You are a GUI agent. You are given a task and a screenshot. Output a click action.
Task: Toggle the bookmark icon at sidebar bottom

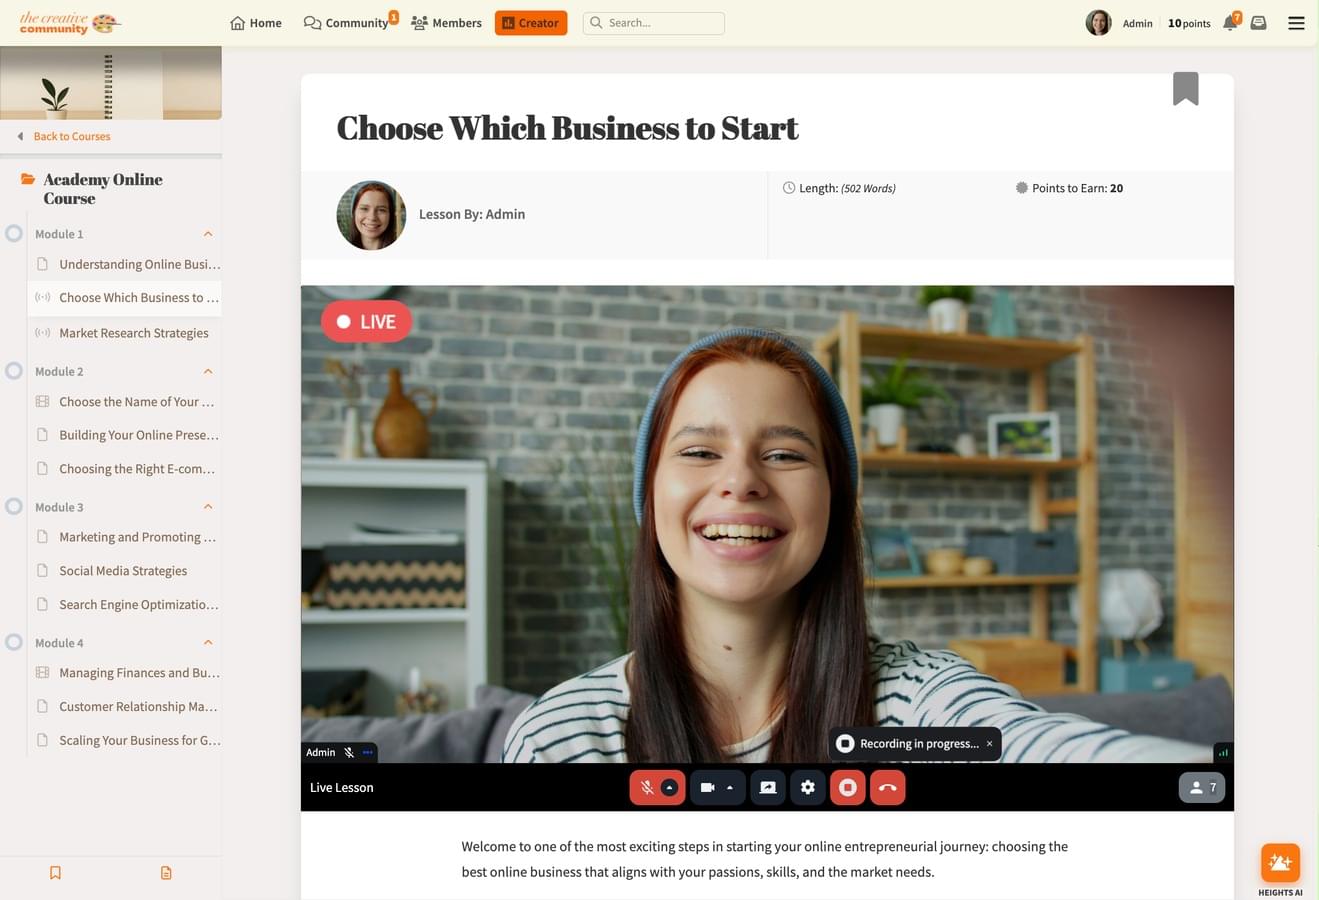coord(55,872)
